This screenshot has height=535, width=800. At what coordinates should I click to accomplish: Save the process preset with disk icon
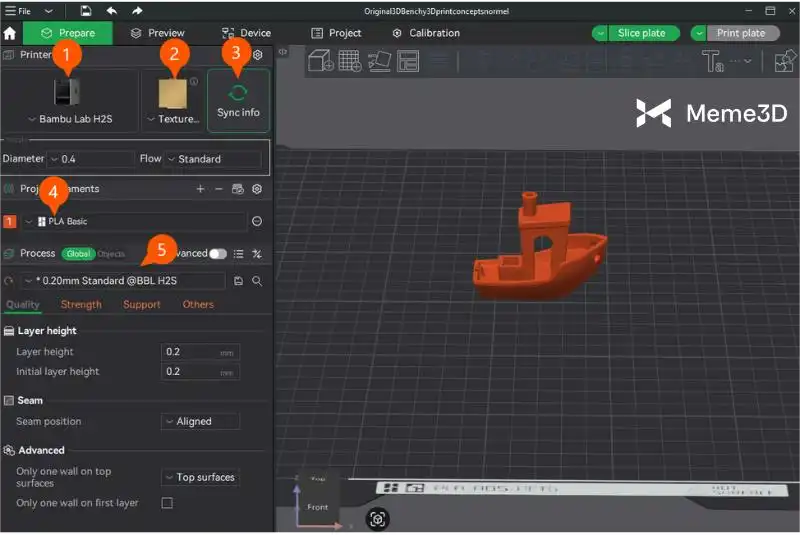click(x=238, y=281)
